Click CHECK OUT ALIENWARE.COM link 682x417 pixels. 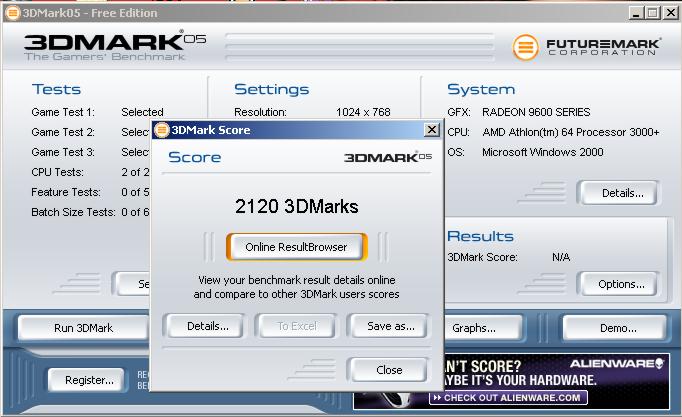point(508,397)
